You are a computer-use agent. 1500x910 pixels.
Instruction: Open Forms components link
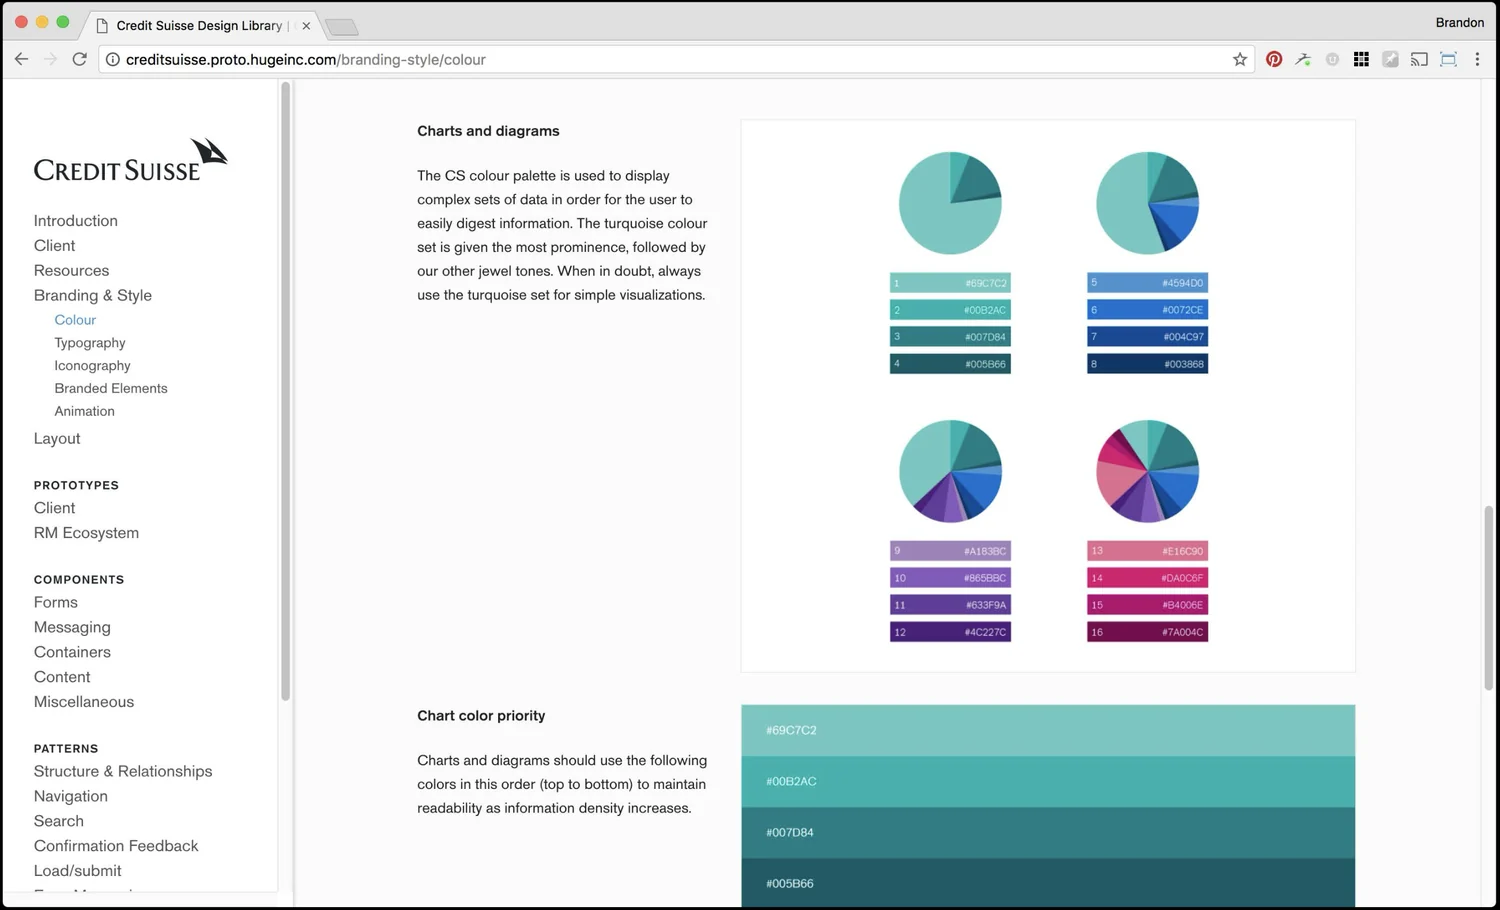(56, 603)
